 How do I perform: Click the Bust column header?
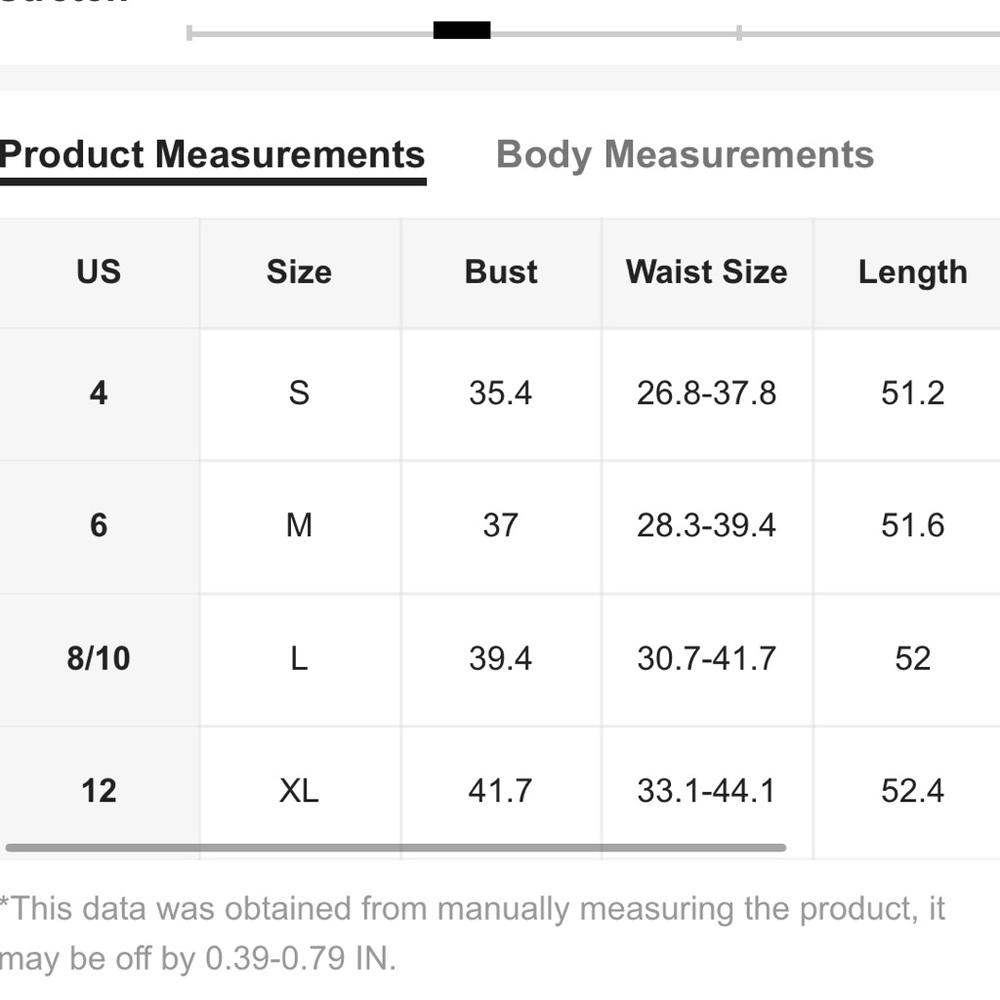point(501,273)
